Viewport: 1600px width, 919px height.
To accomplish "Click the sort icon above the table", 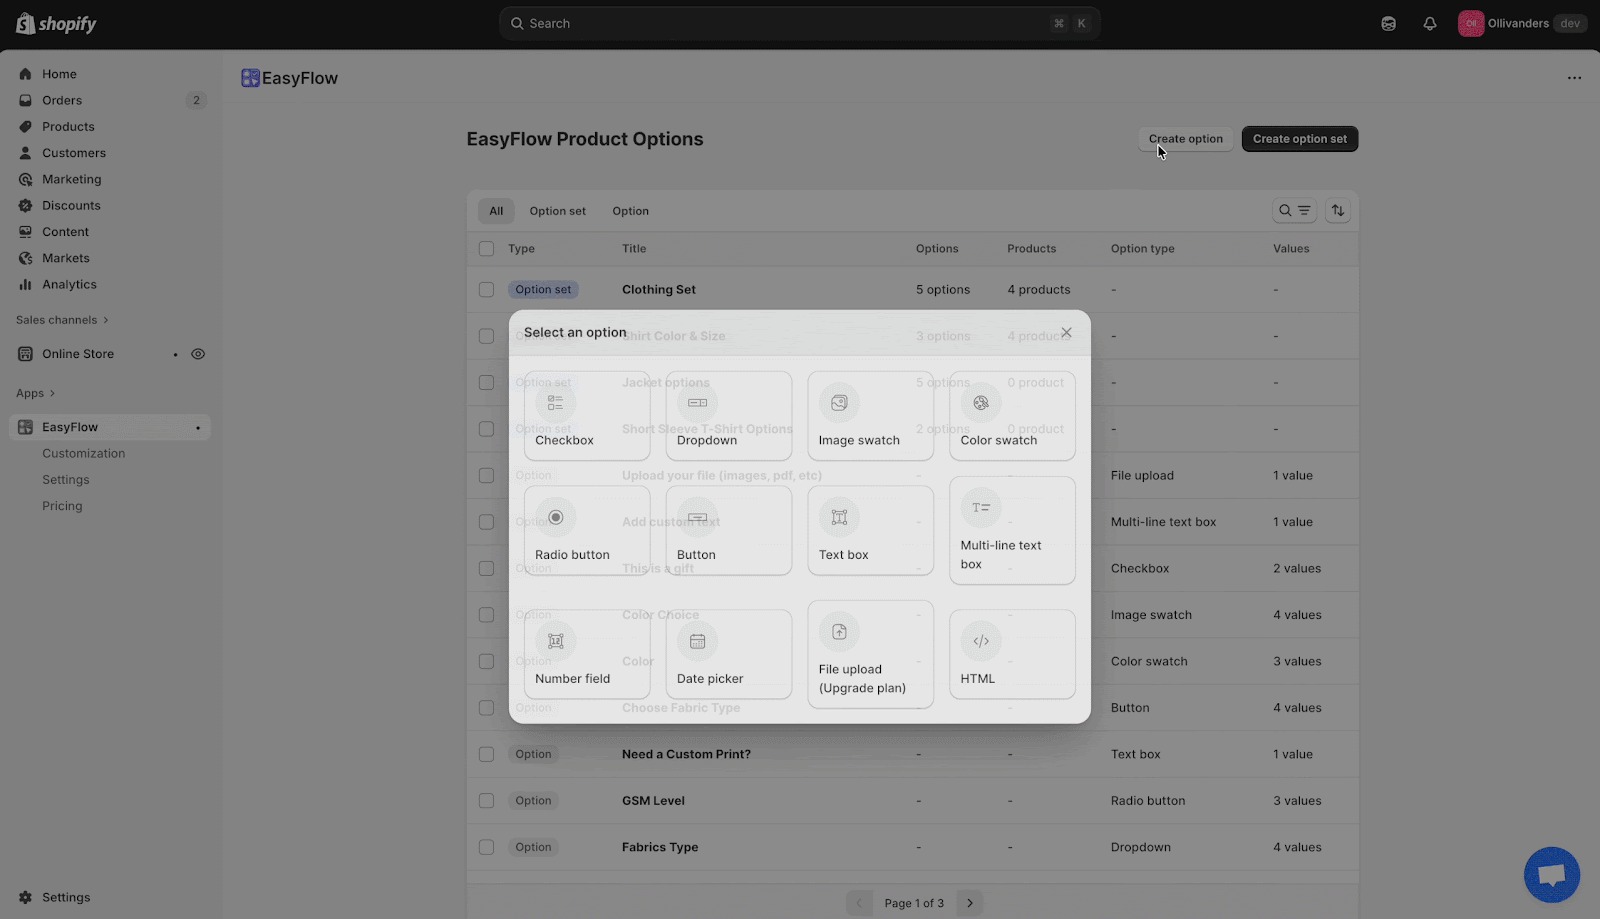I will coord(1337,210).
